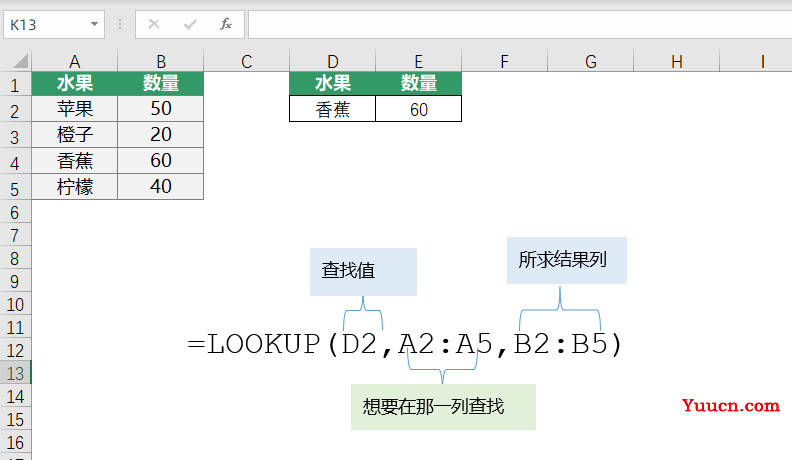Select row 3 header
This screenshot has width=792, height=460.
(15, 136)
